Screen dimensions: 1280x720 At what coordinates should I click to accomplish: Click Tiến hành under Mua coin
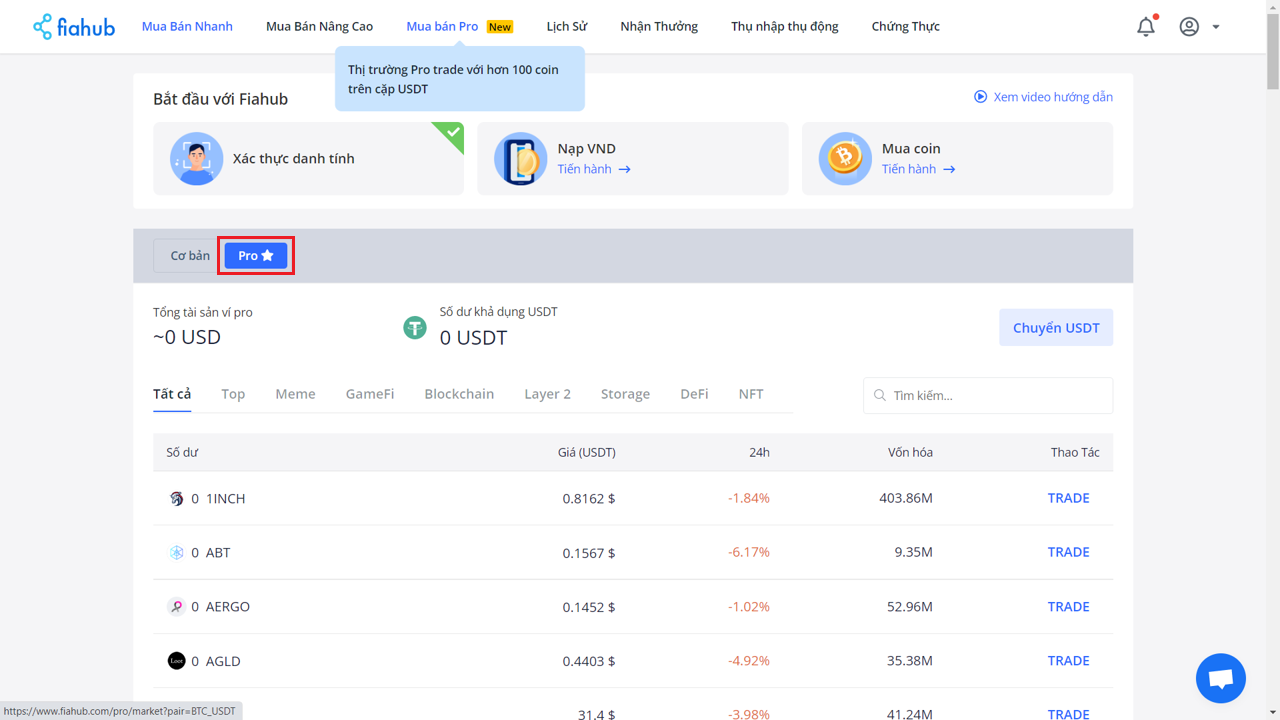909,170
